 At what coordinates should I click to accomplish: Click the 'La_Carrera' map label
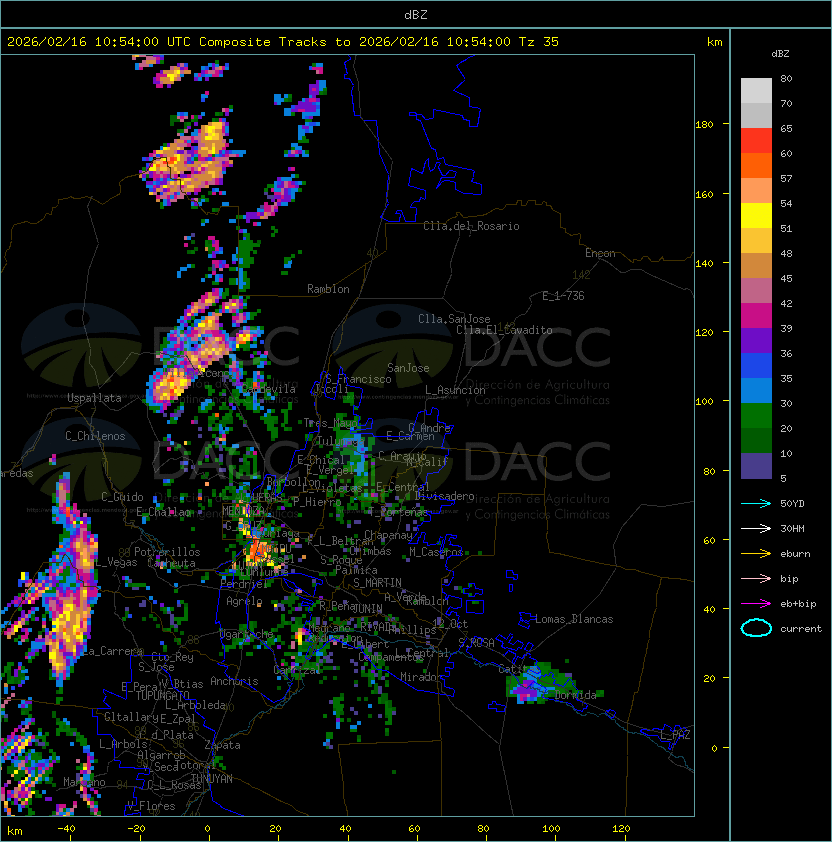pyautogui.click(x=113, y=651)
